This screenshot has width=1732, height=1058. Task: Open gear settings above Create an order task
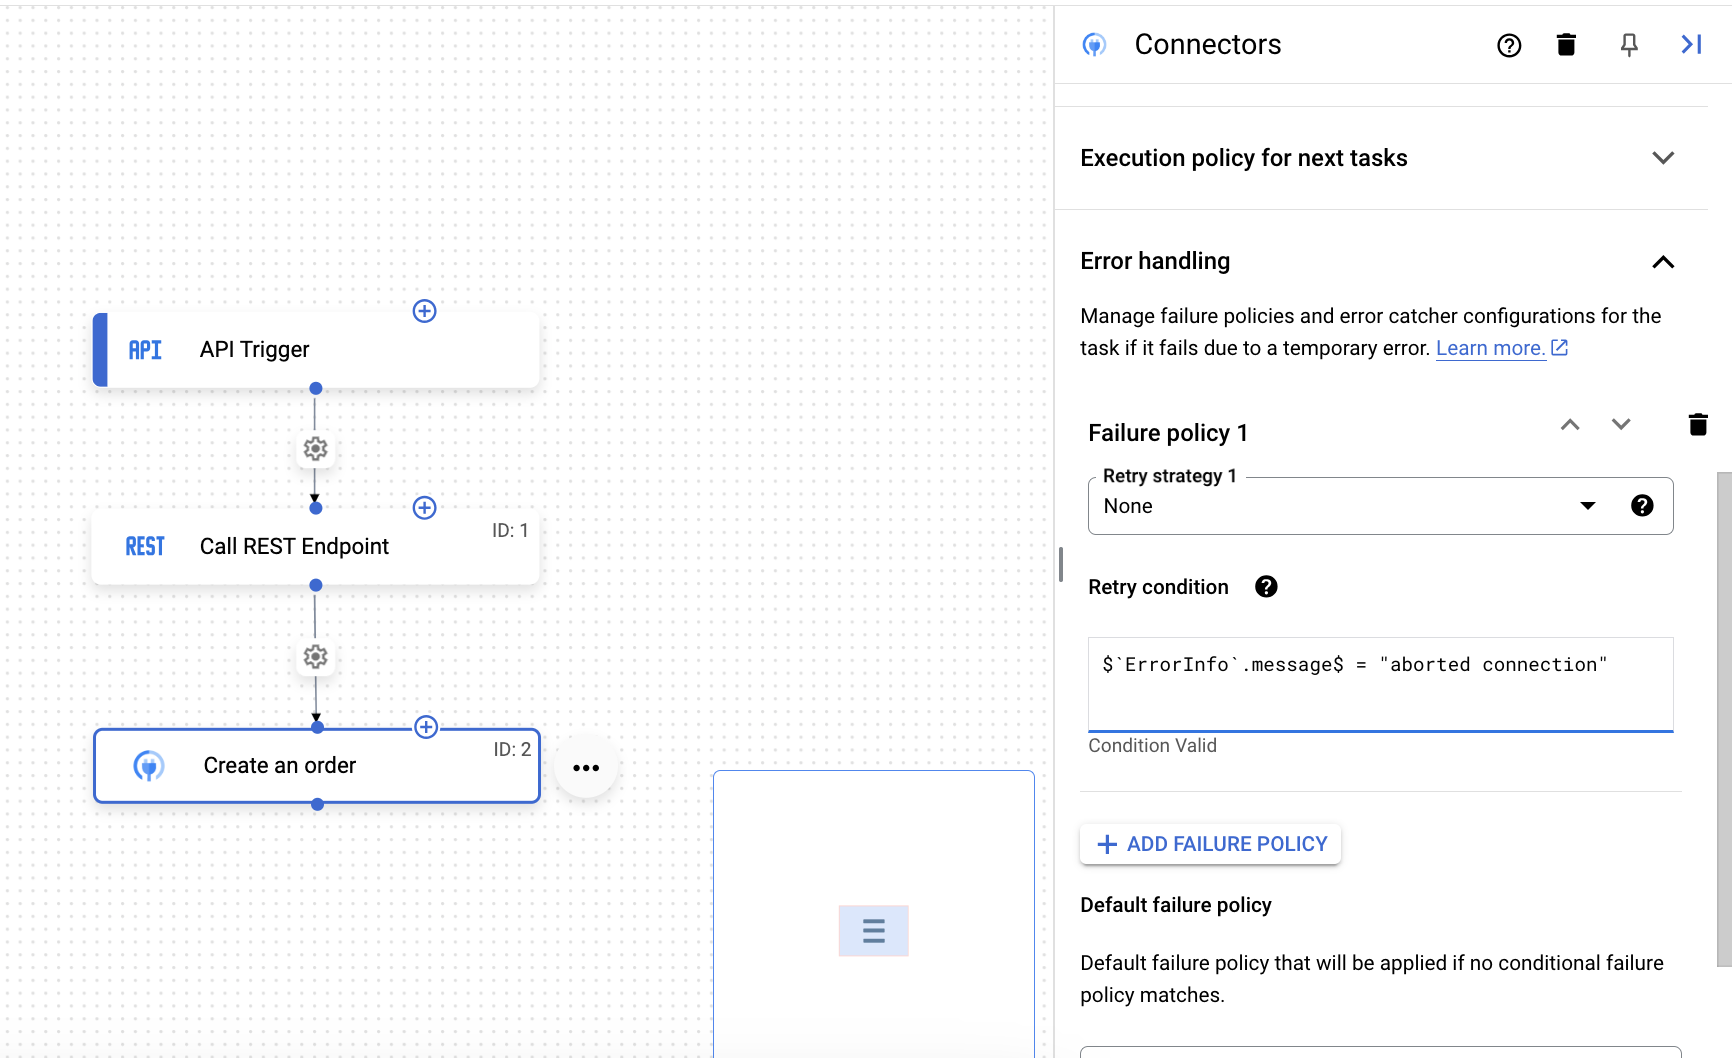coord(315,657)
